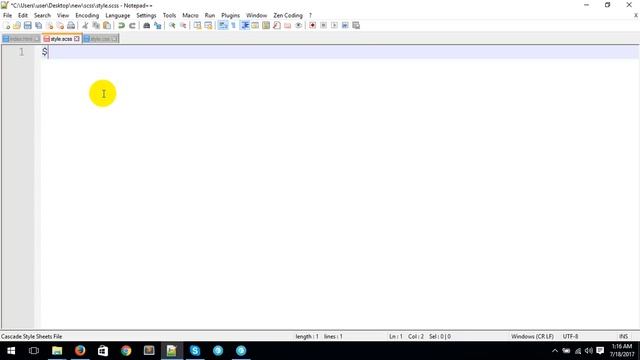Switch to the style.css tab
This screenshot has height=360, width=640.
point(100,39)
